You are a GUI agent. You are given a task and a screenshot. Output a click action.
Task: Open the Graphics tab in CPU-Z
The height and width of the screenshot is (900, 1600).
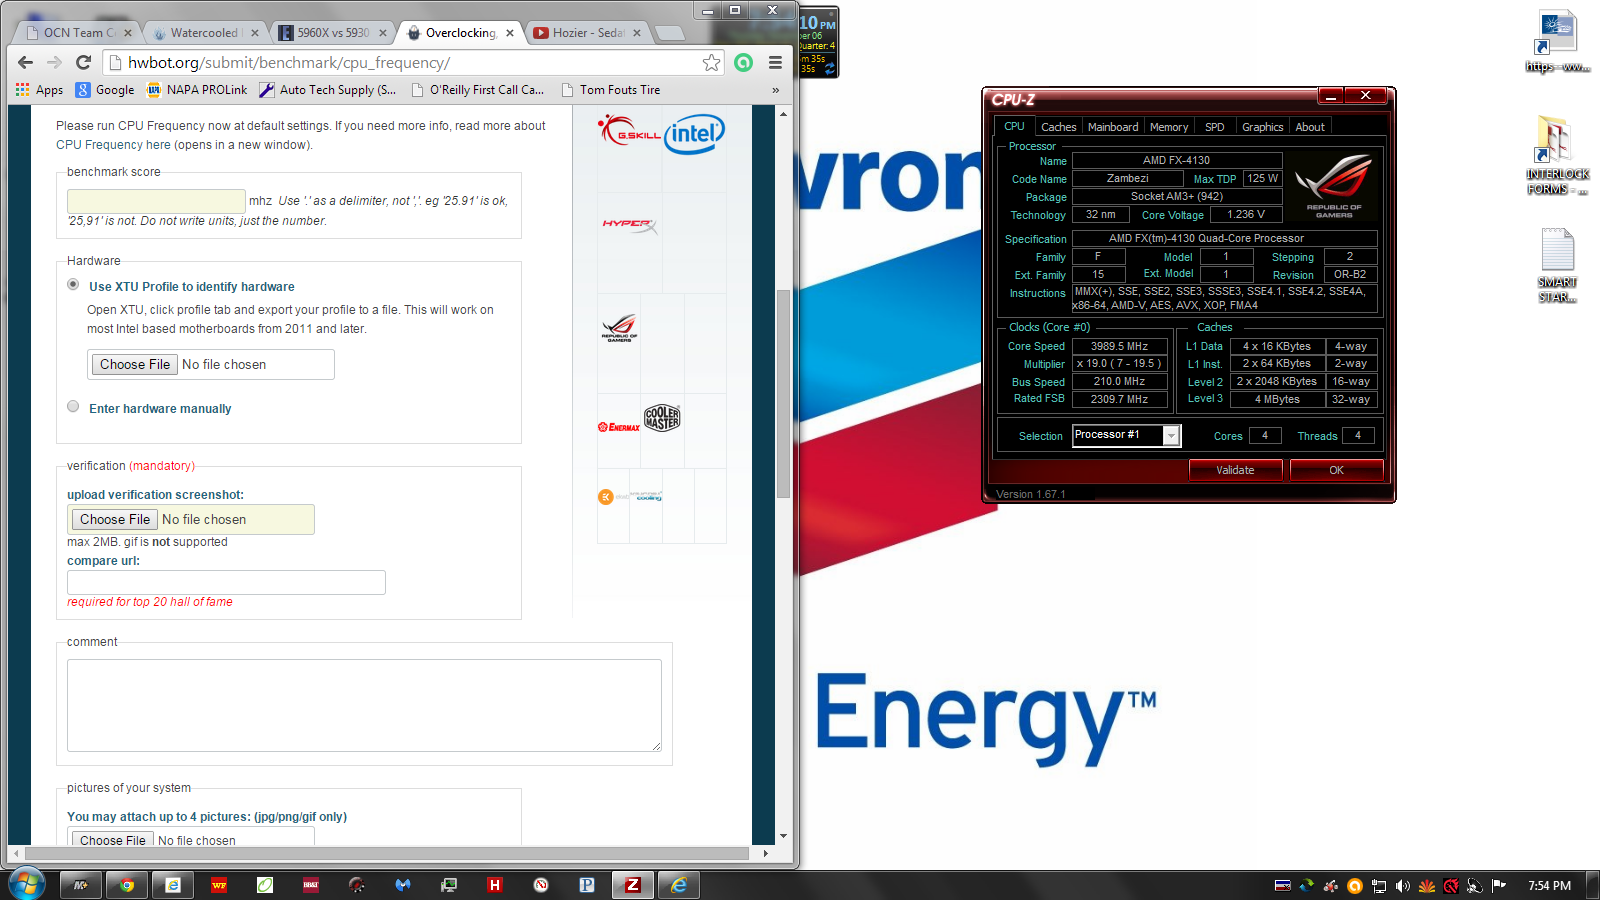1262,127
